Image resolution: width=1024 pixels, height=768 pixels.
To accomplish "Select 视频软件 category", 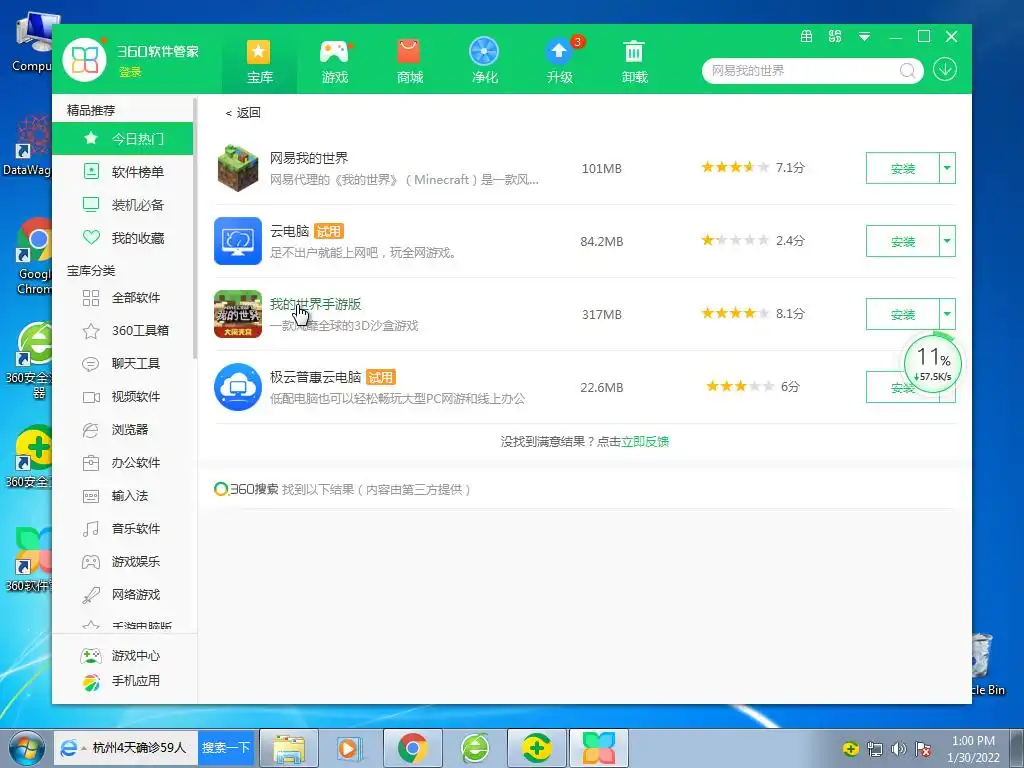I will [122, 396].
